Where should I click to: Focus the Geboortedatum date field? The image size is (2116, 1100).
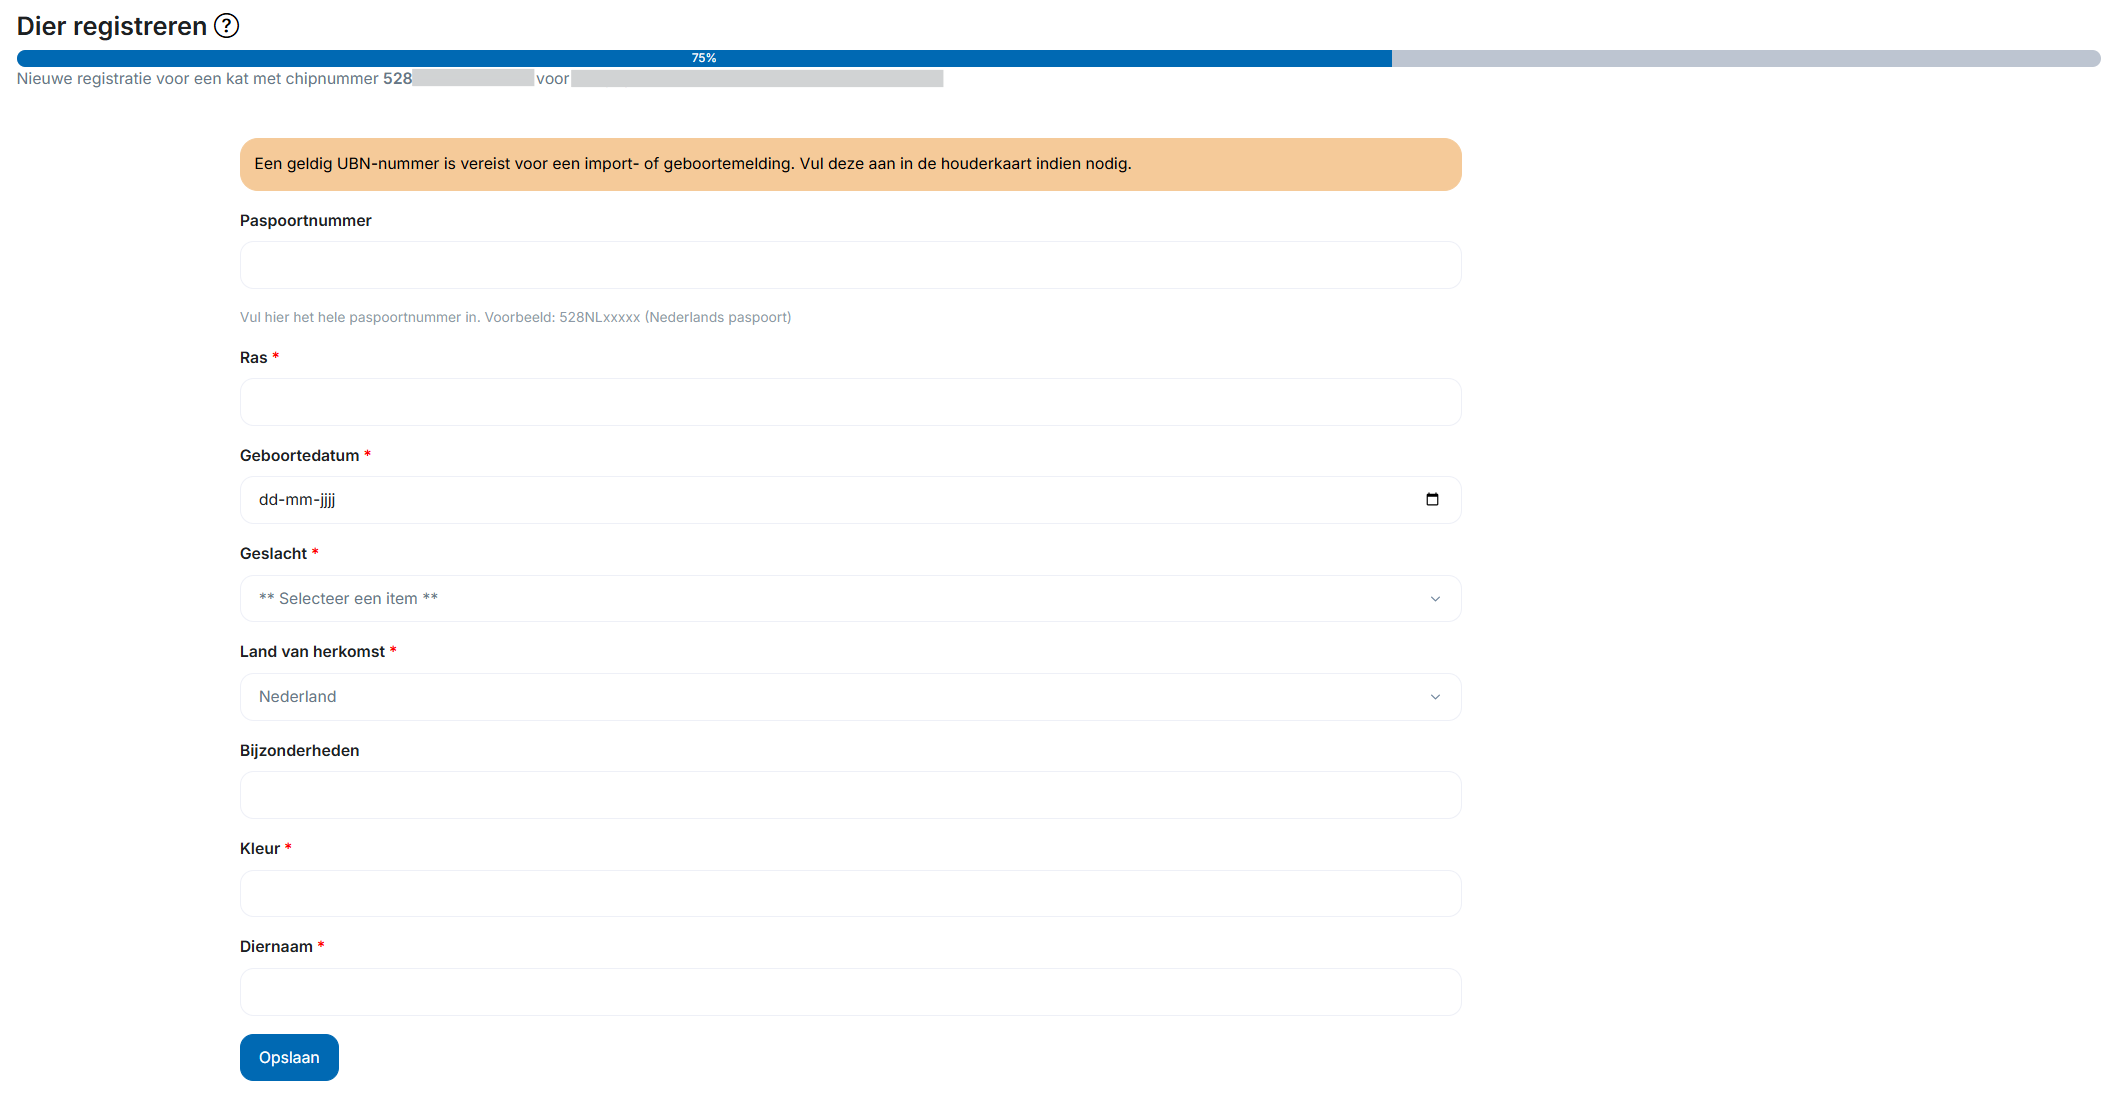(800, 500)
